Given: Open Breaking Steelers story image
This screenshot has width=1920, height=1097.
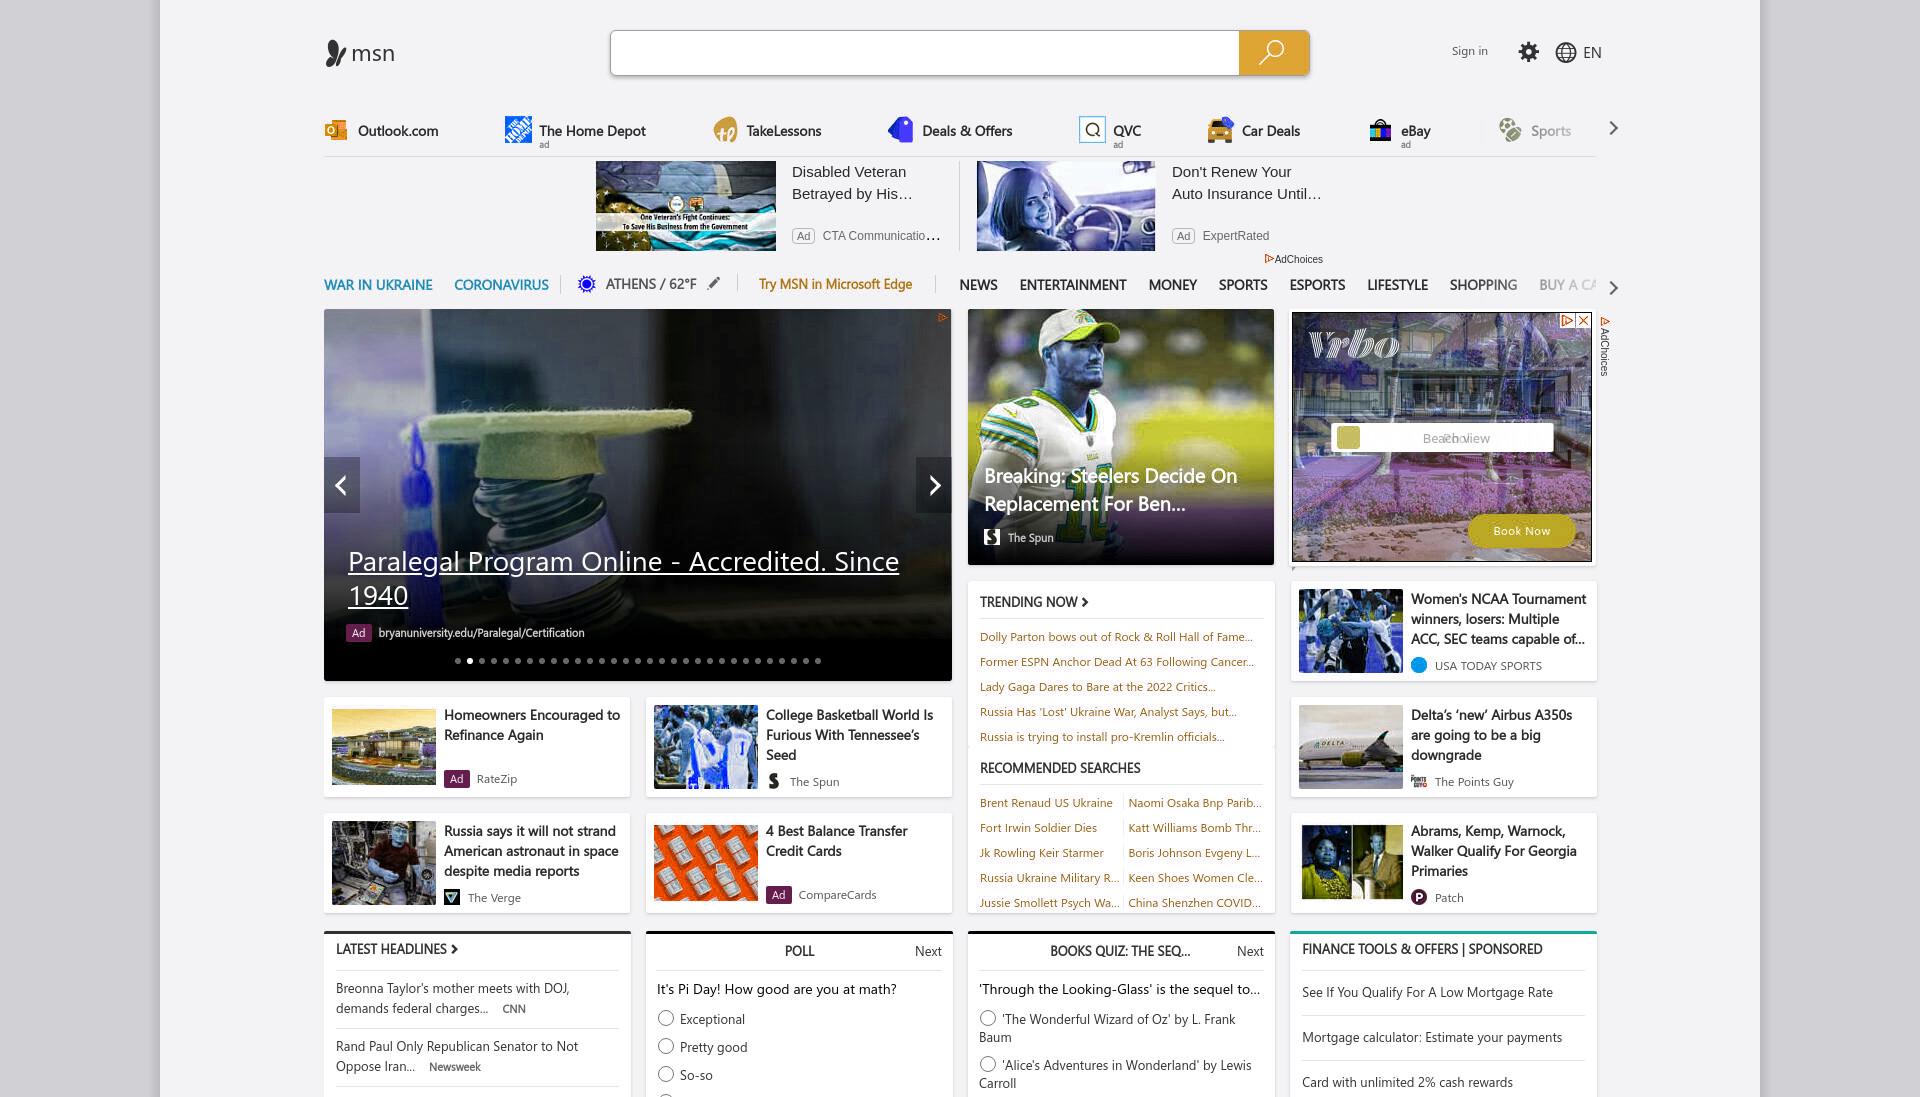Looking at the screenshot, I should (1121, 437).
